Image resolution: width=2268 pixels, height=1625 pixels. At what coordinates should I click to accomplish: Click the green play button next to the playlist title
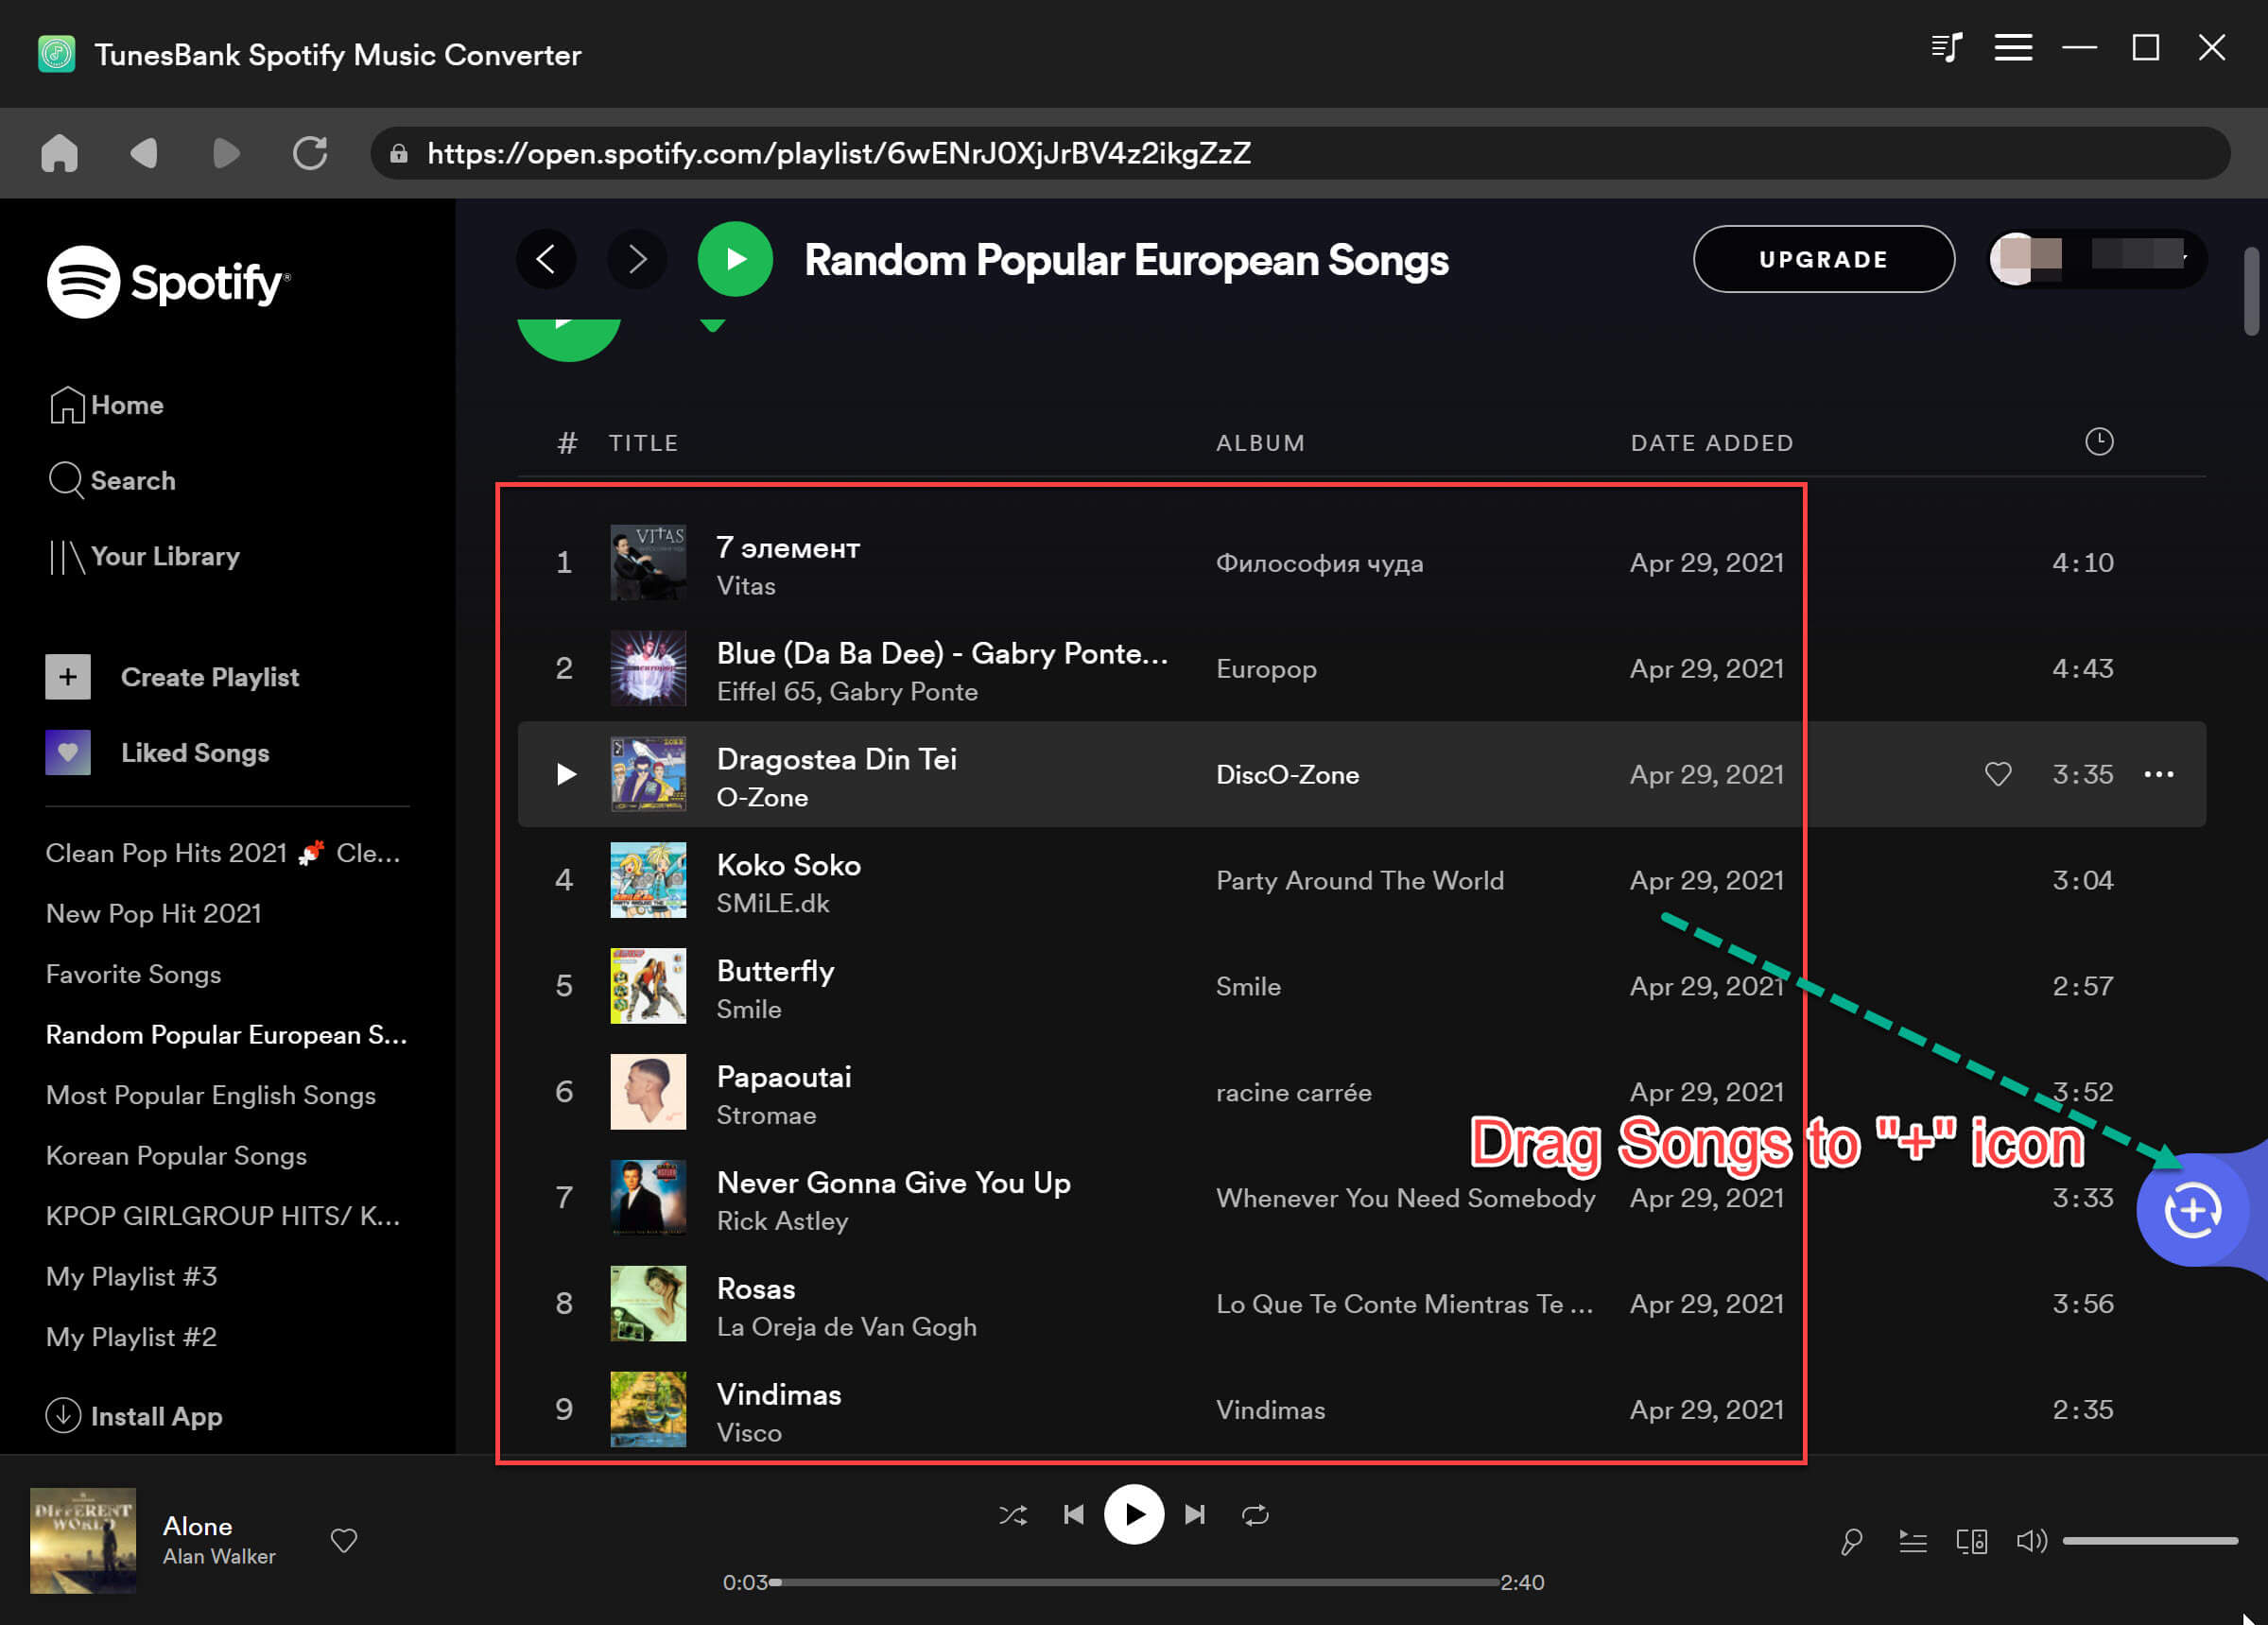click(x=735, y=259)
